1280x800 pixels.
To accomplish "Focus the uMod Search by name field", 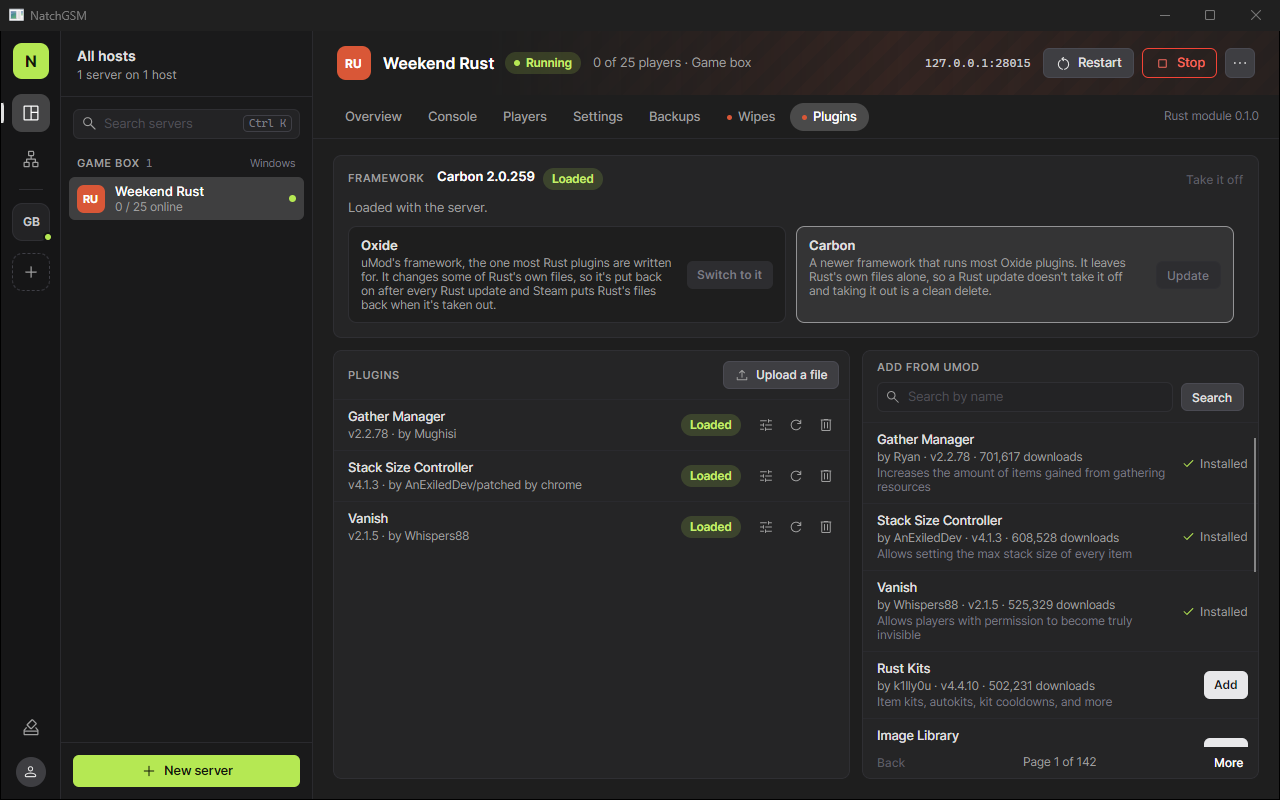I will coord(1025,397).
